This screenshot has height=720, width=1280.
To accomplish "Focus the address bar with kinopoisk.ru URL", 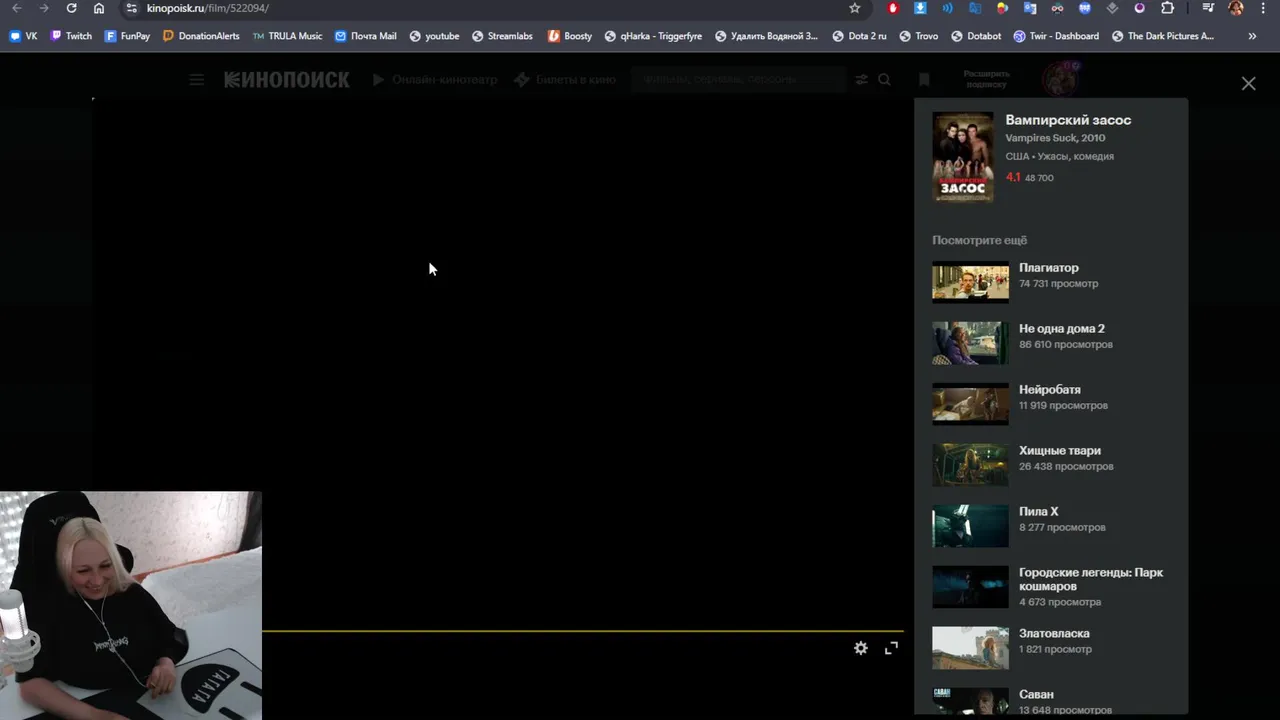I will point(490,8).
